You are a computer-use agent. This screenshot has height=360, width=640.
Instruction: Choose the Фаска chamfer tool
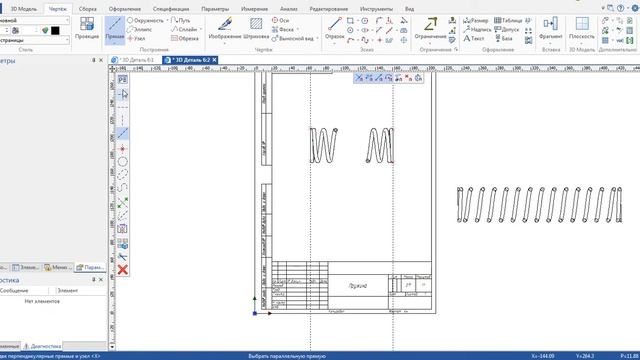[283, 29]
